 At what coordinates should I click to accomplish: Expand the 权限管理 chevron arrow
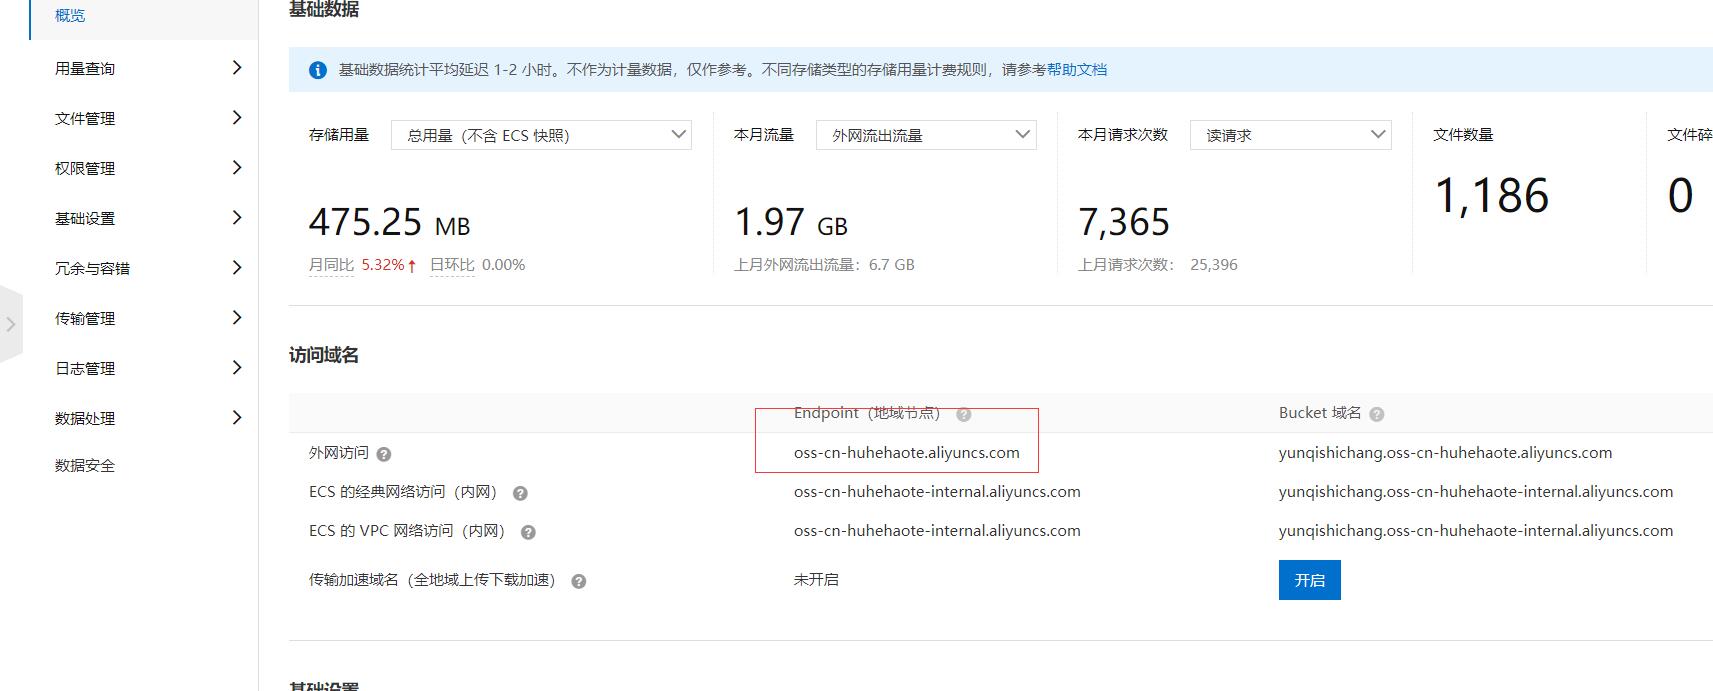(237, 167)
